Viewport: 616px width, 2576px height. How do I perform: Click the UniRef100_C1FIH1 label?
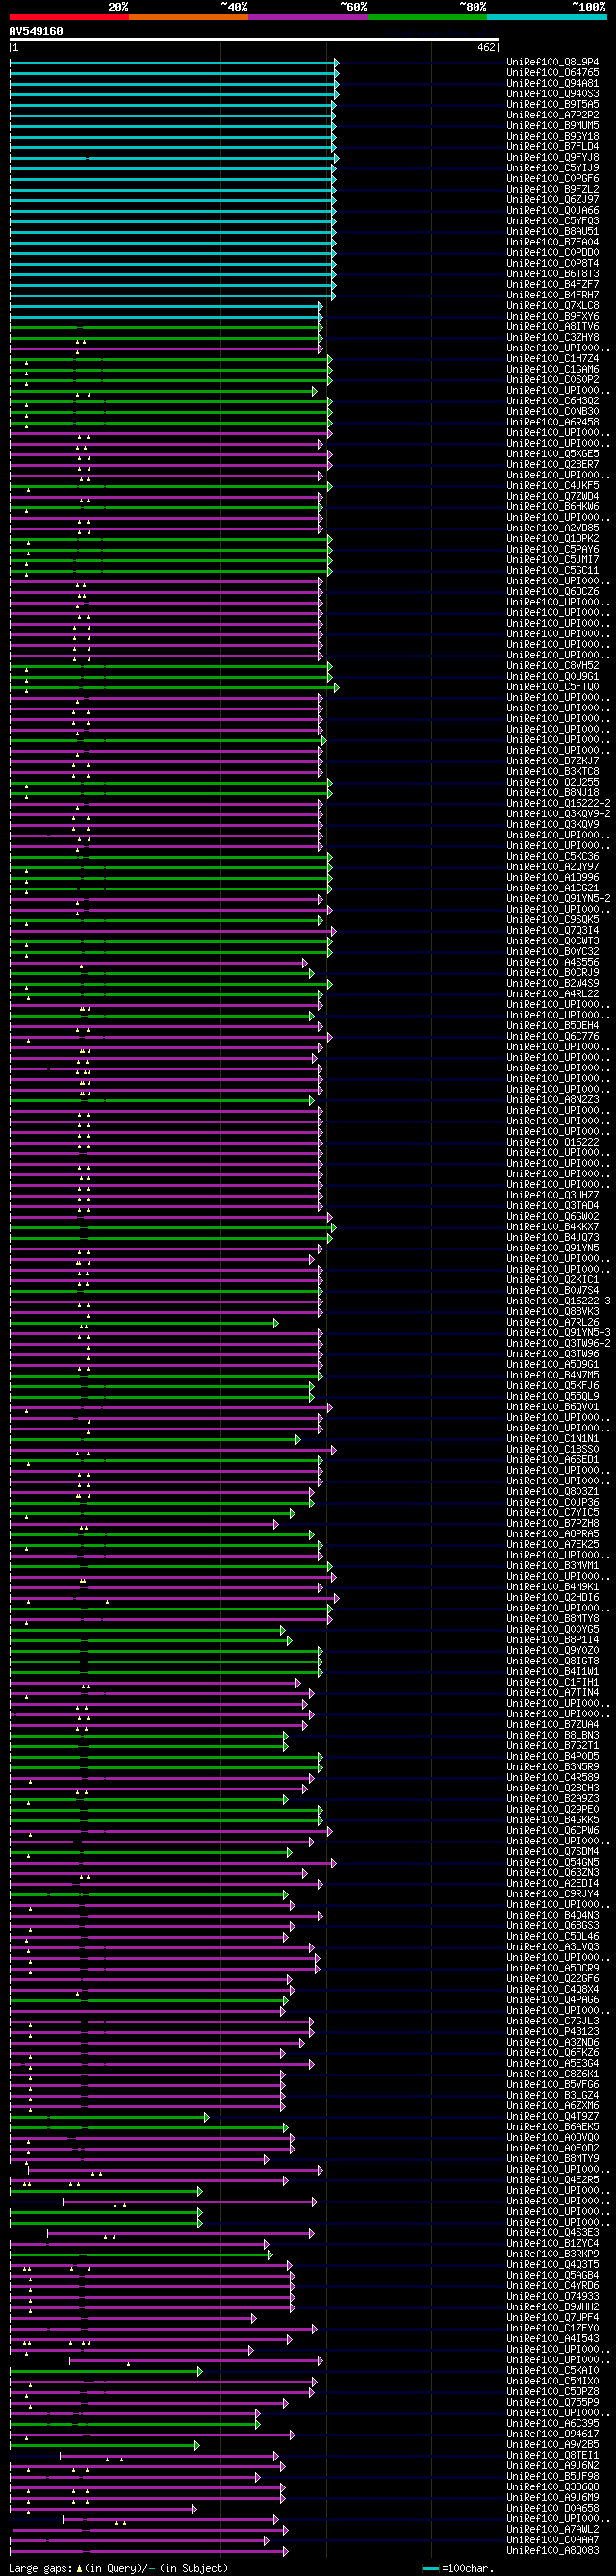pyautogui.click(x=553, y=1683)
